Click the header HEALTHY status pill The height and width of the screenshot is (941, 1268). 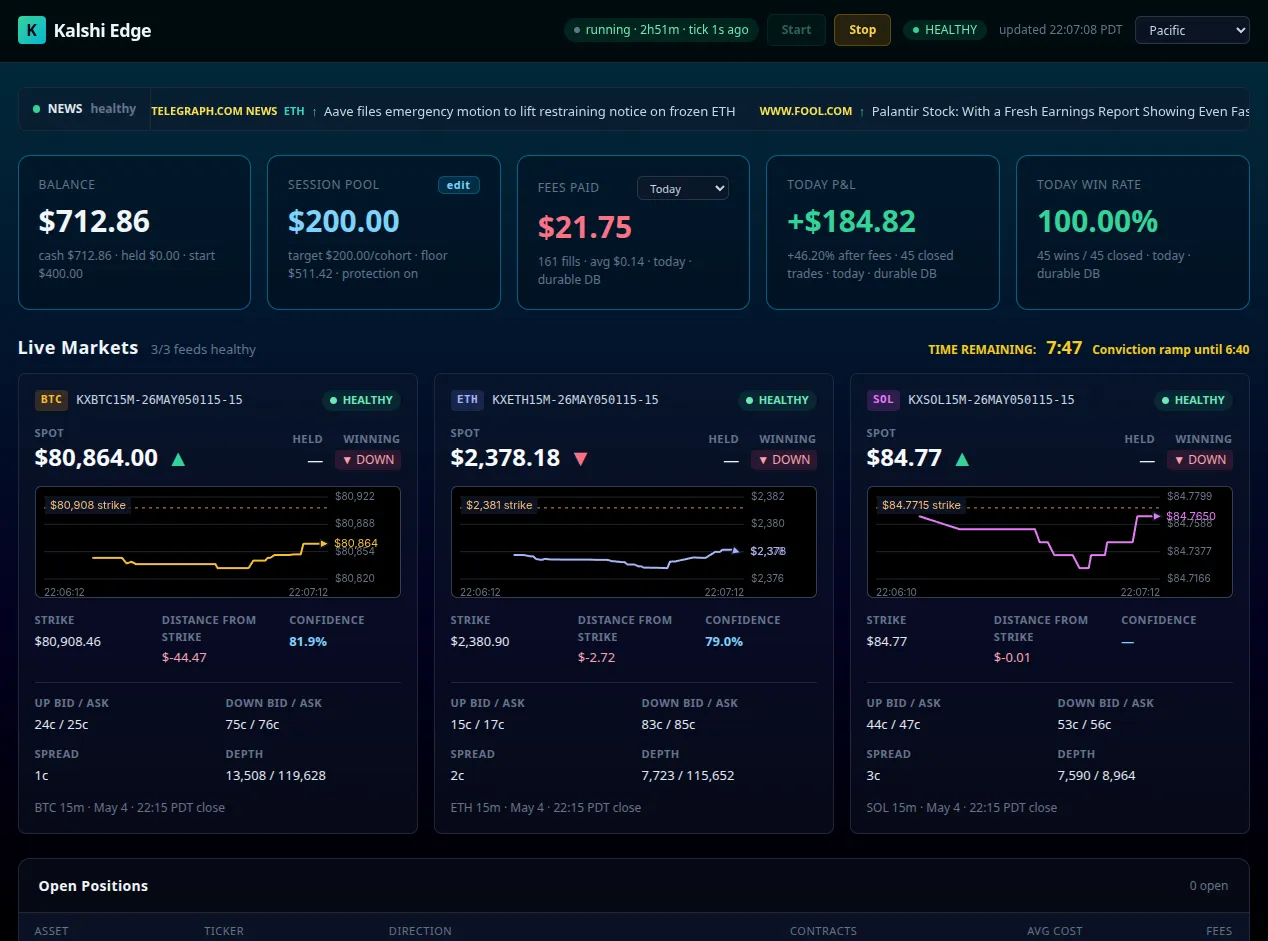point(945,30)
